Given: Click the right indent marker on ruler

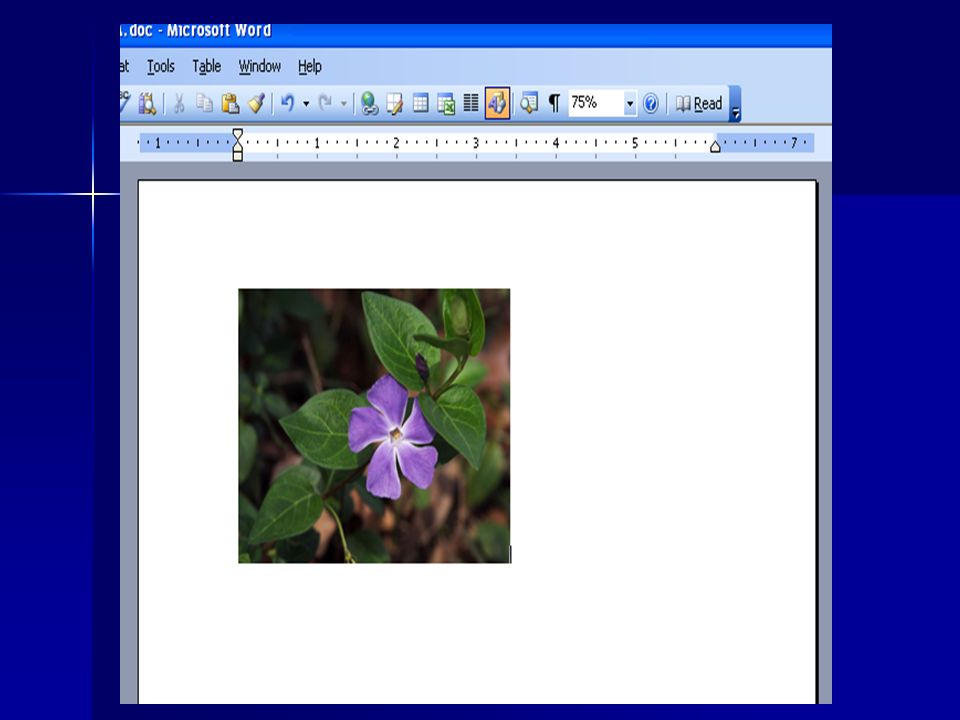Looking at the screenshot, I should [715, 146].
